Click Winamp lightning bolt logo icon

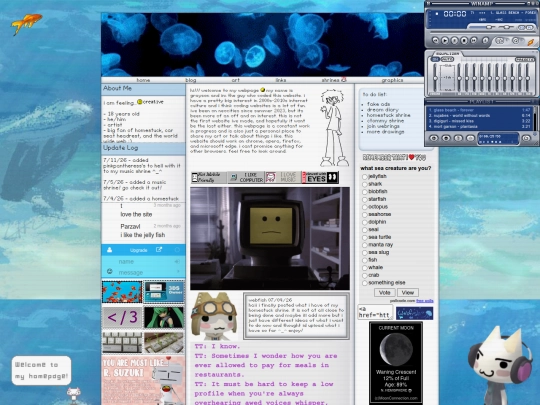click(531, 42)
